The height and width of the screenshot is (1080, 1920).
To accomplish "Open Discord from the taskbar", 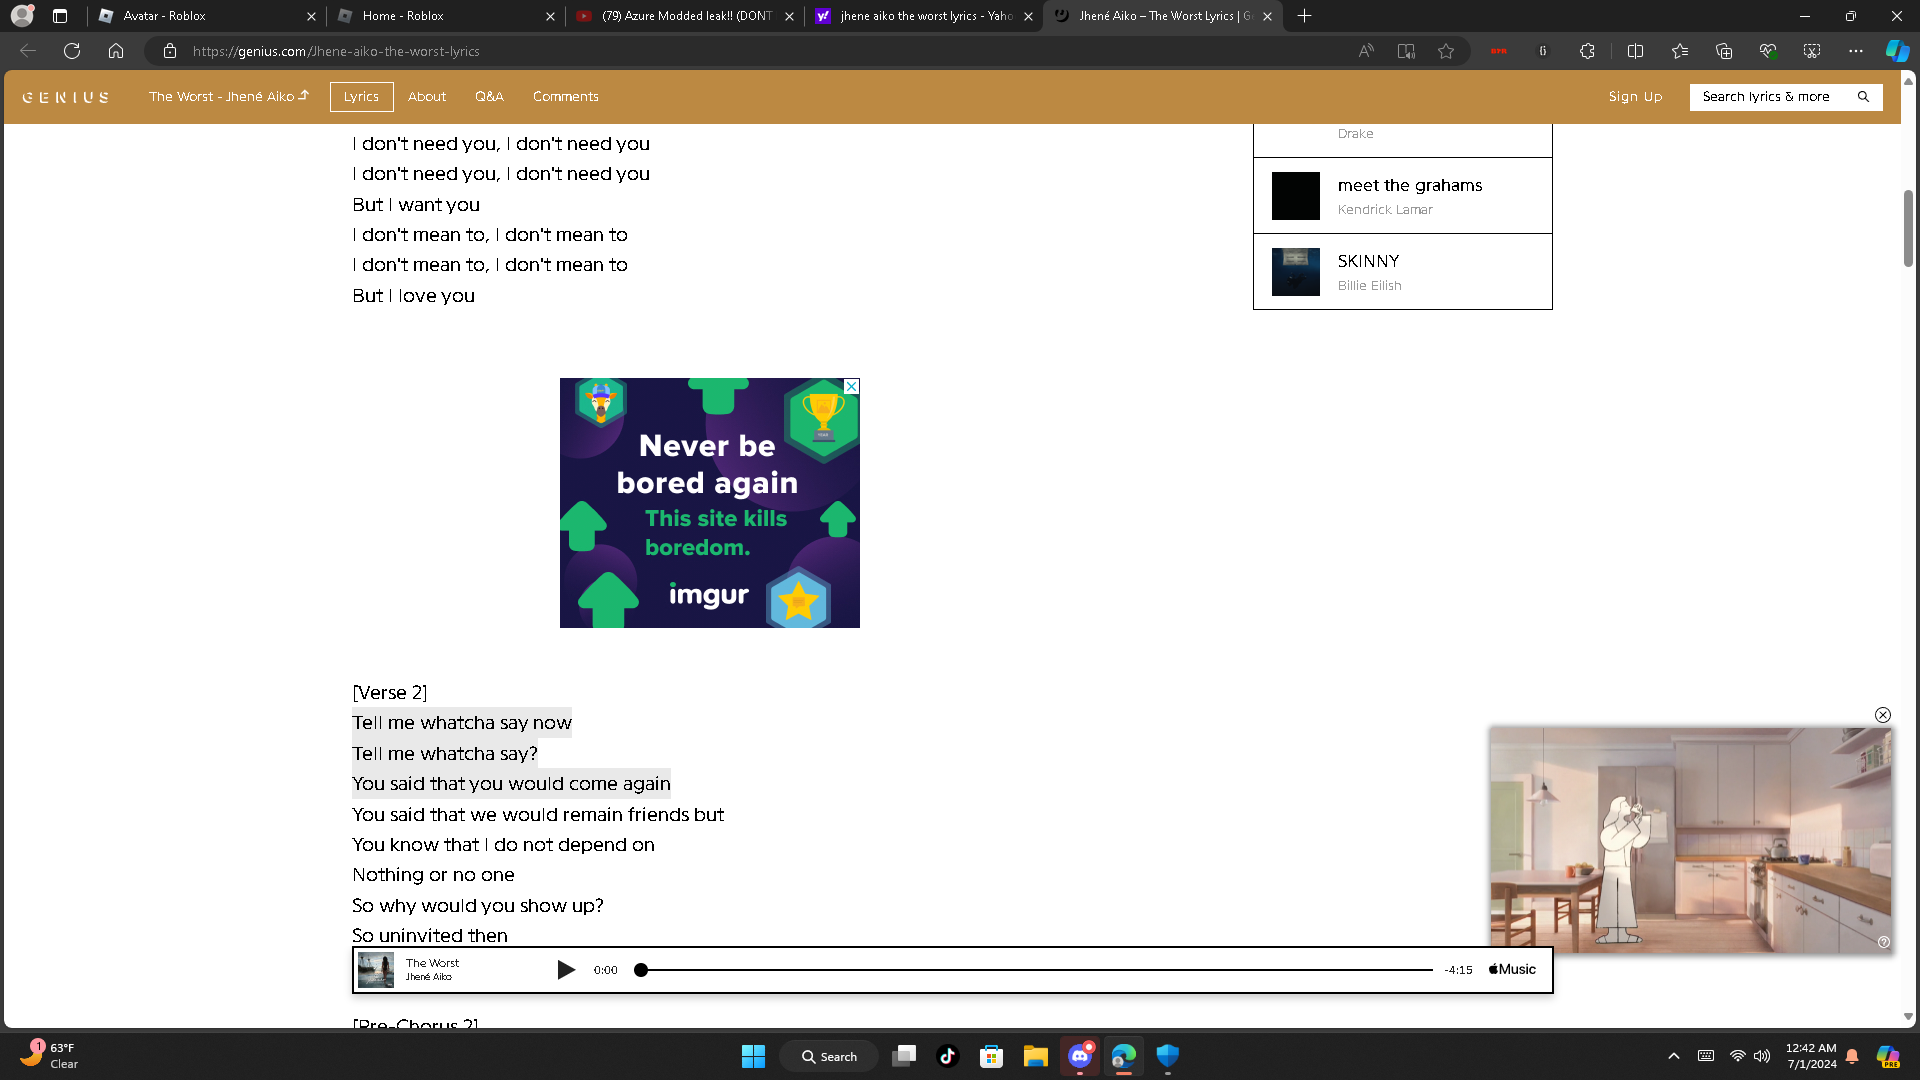I will click(x=1080, y=1056).
